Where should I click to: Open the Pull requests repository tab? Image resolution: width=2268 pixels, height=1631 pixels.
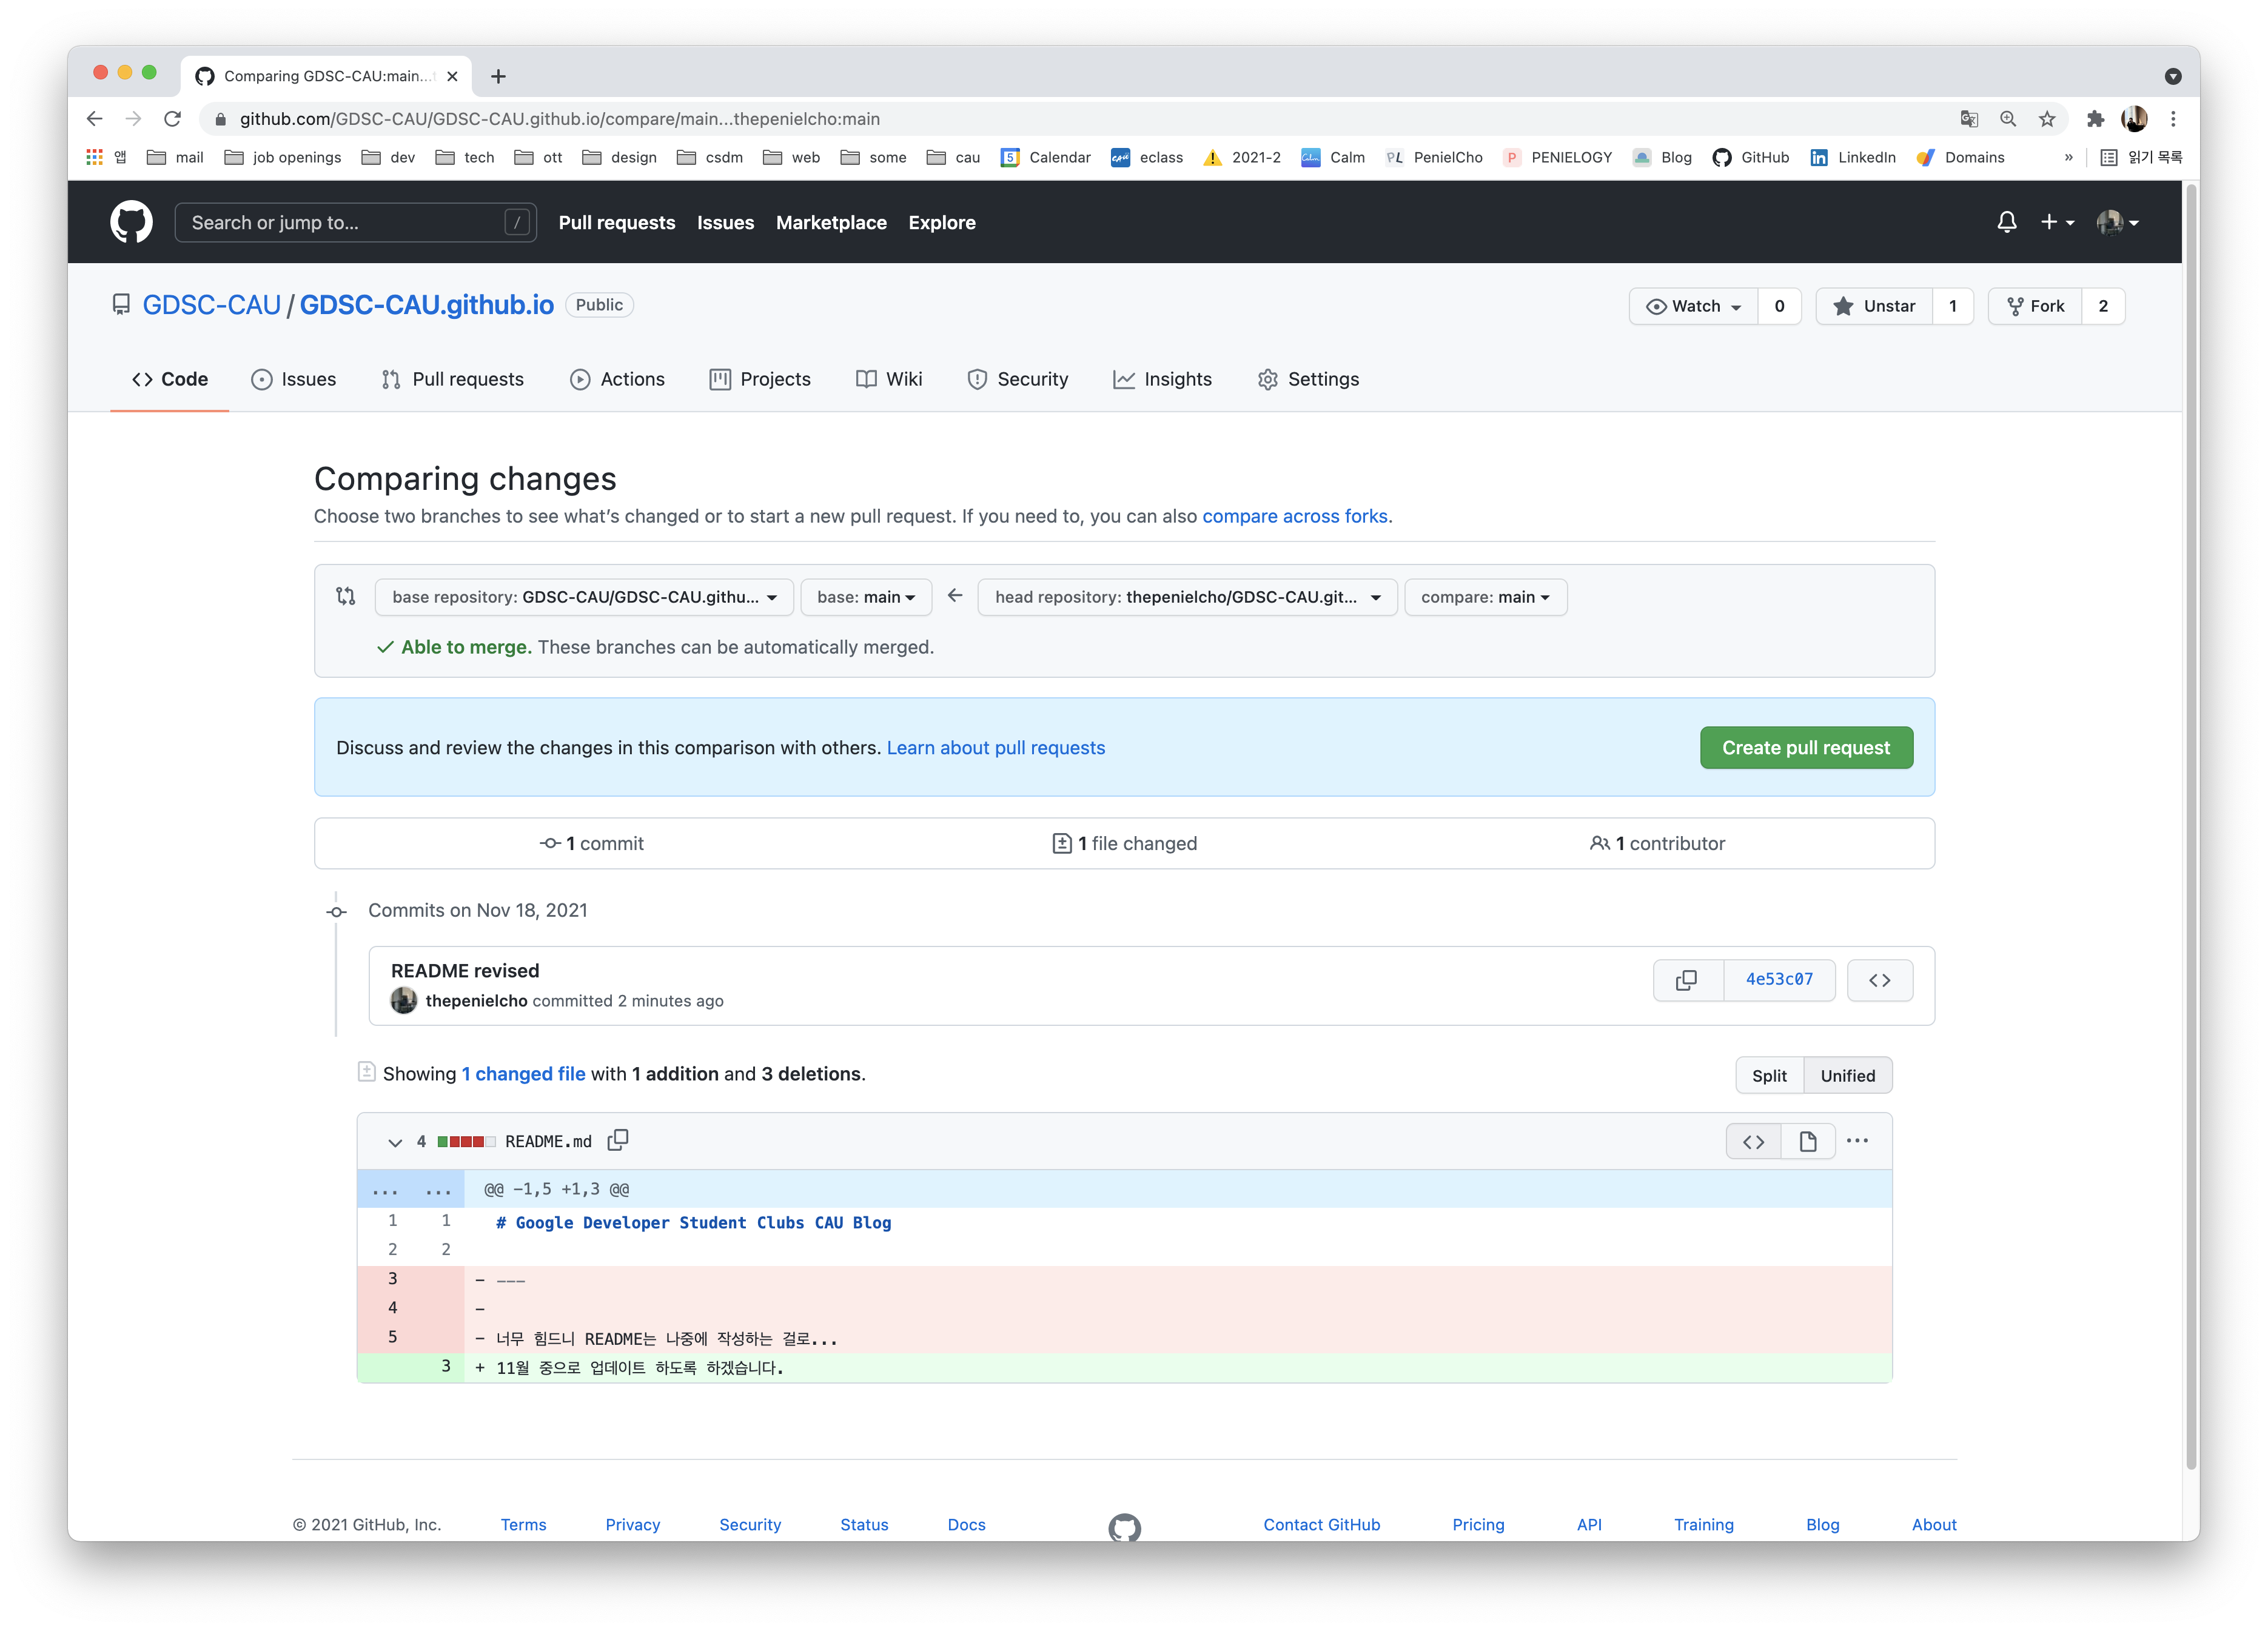(x=453, y=379)
